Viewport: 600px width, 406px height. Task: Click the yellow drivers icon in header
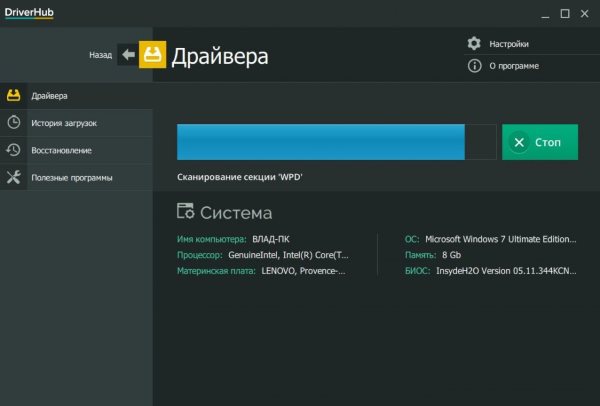[153, 54]
